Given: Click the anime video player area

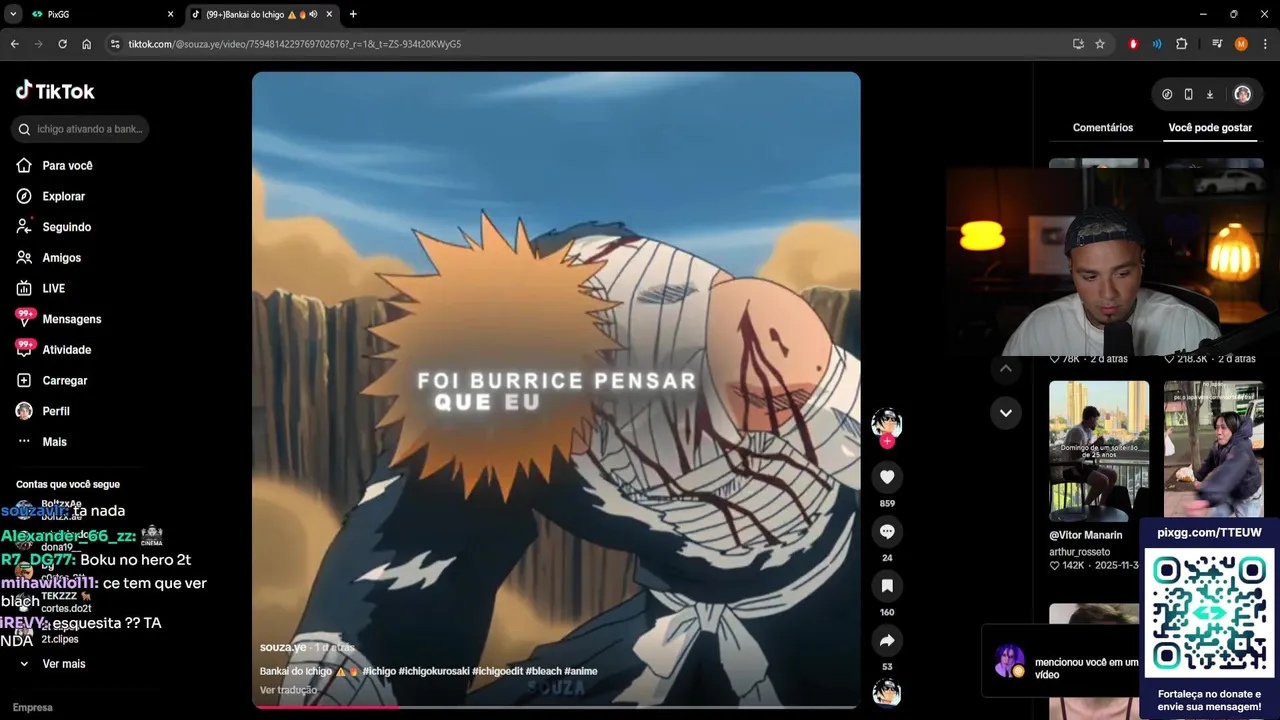Looking at the screenshot, I should tap(556, 389).
